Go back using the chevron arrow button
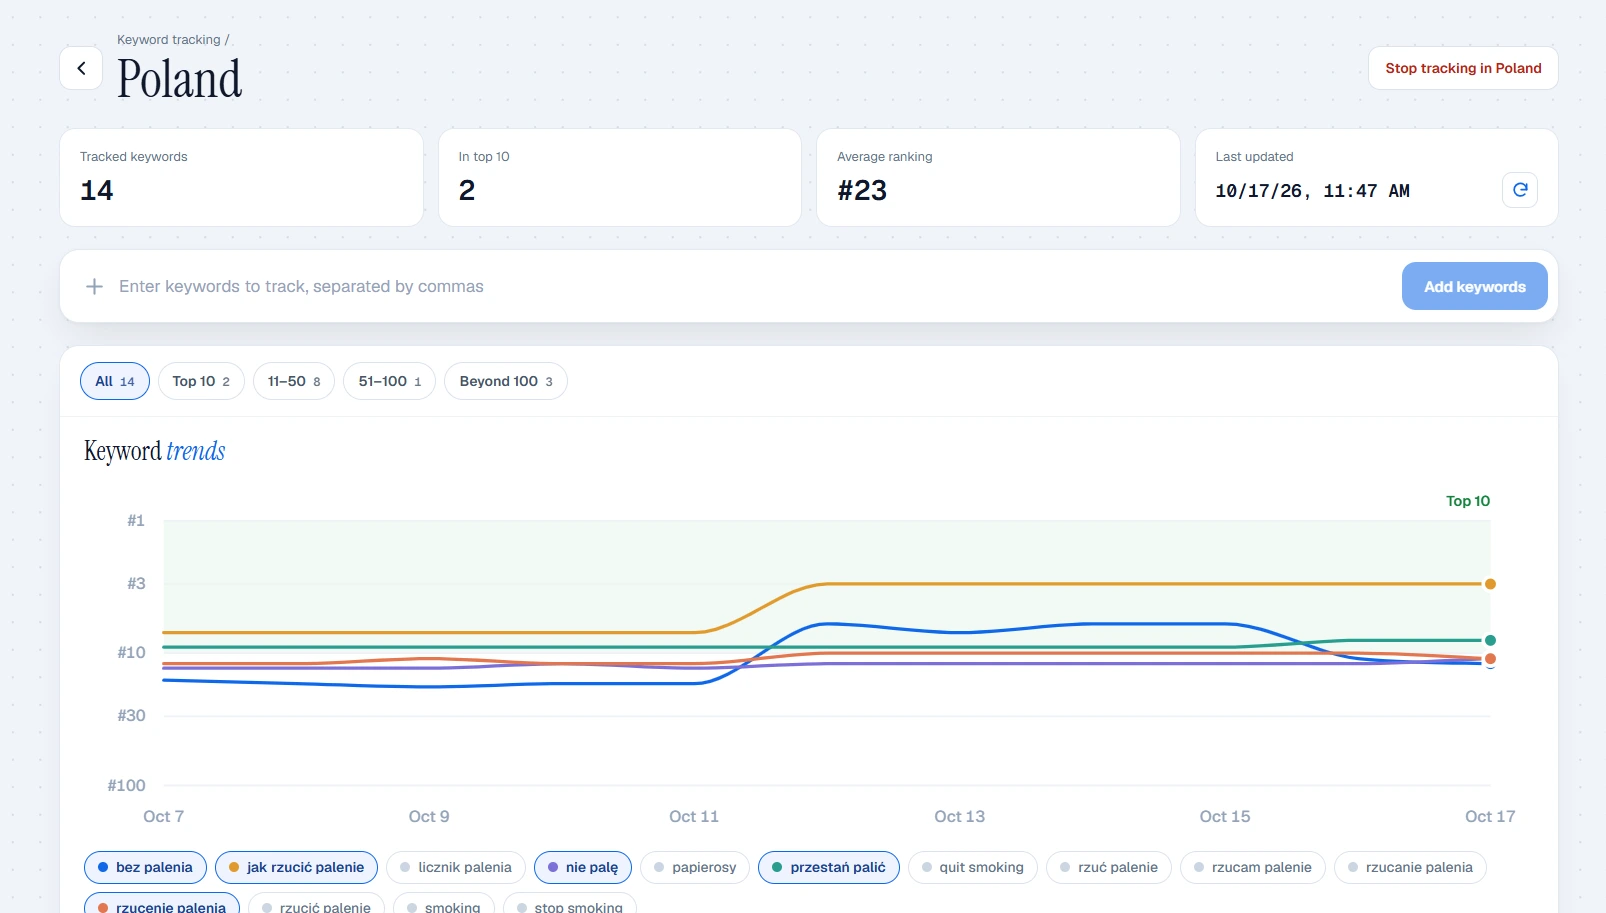This screenshot has width=1606, height=913. click(81, 68)
